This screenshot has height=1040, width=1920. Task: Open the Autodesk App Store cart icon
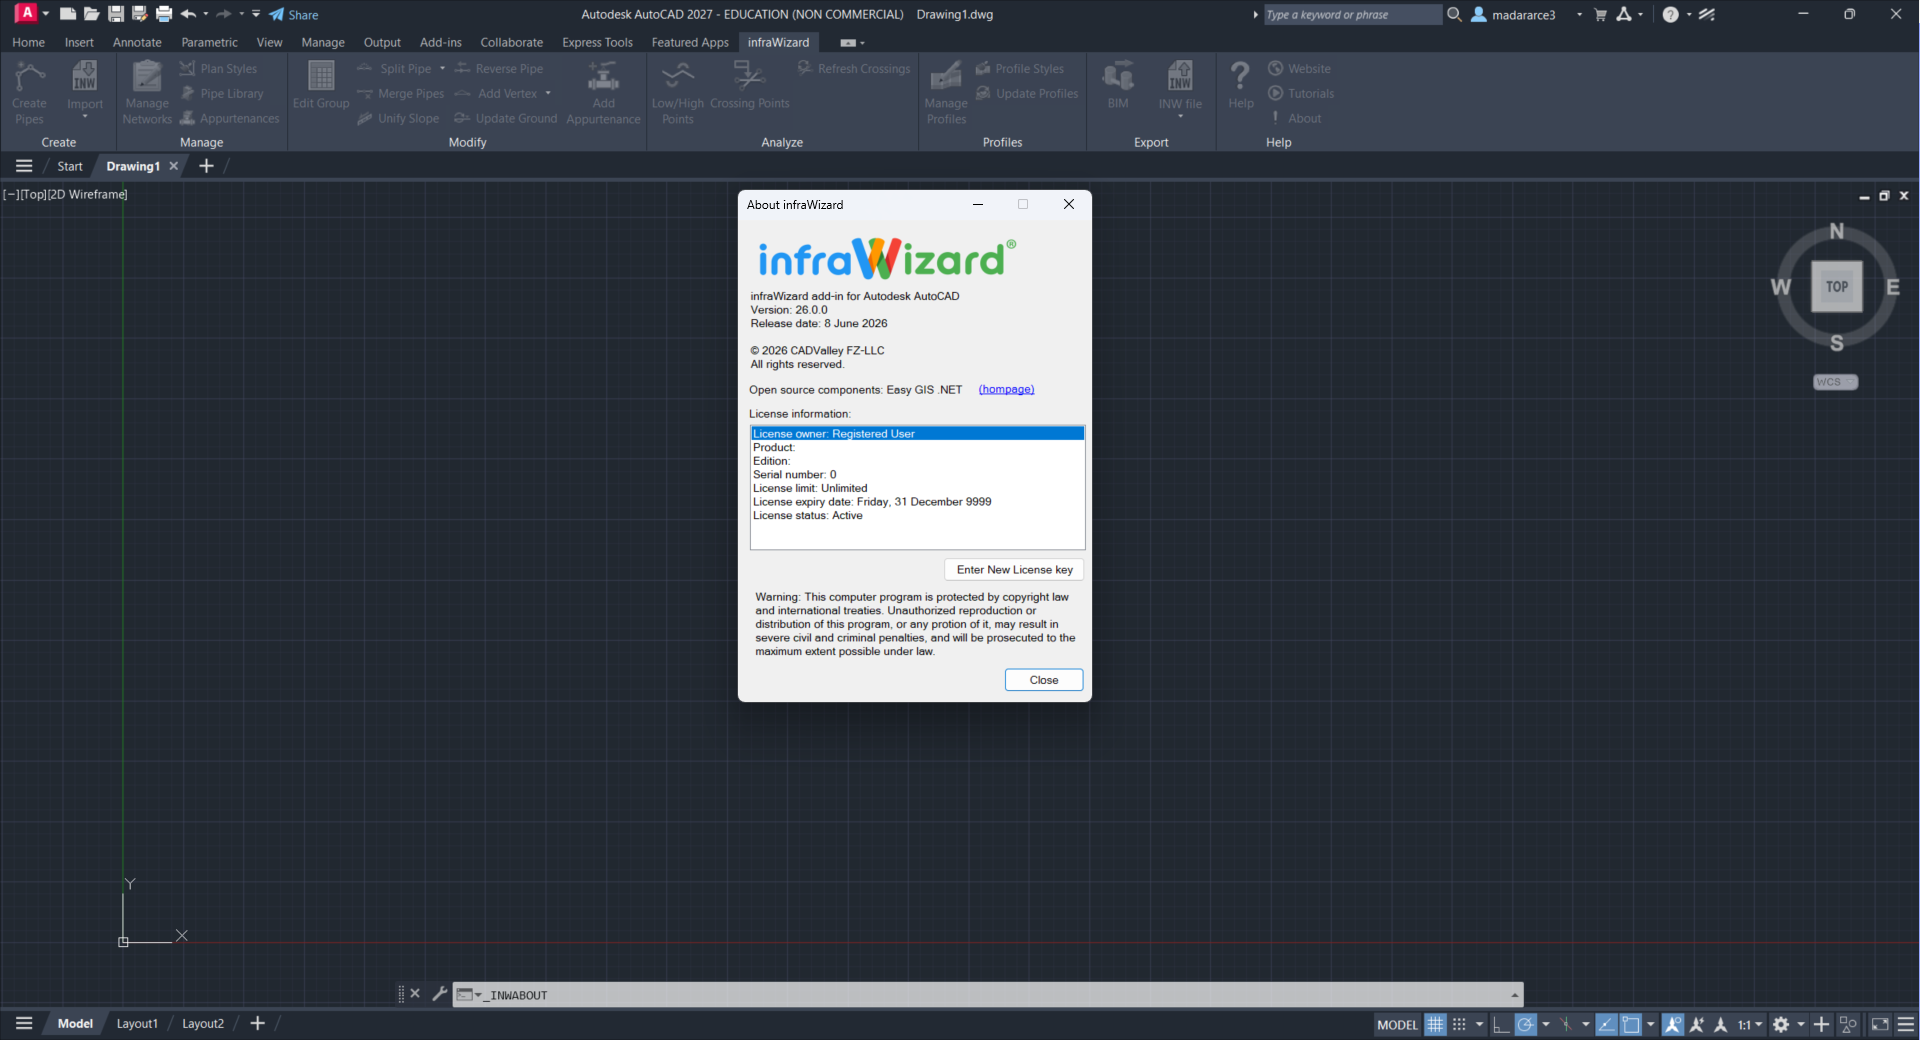tap(1600, 14)
